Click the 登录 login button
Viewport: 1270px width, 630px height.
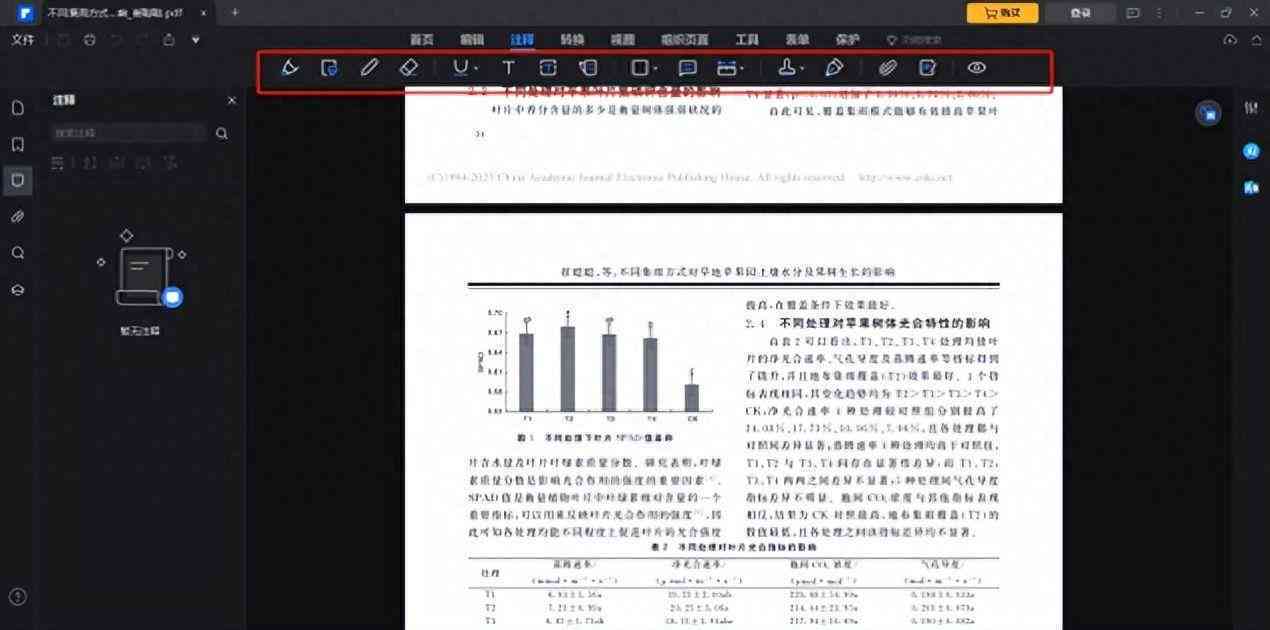tap(1080, 13)
